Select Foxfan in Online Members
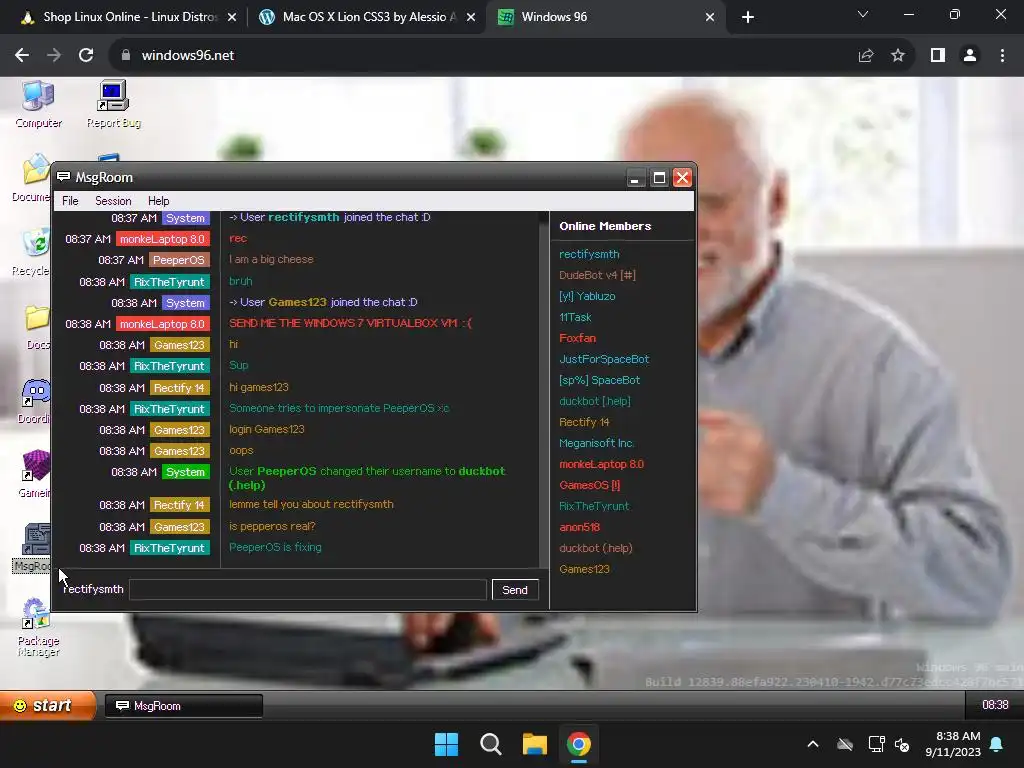This screenshot has height=768, width=1024. [x=577, y=338]
